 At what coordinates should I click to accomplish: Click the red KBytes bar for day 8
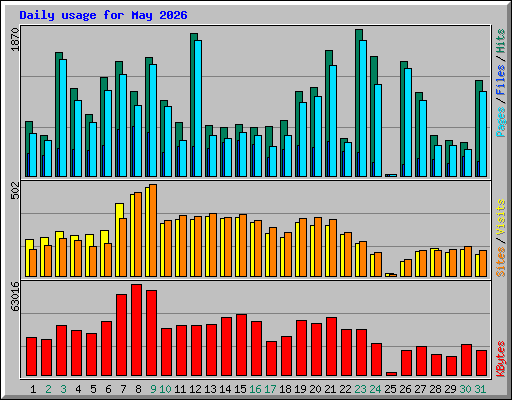point(136,330)
